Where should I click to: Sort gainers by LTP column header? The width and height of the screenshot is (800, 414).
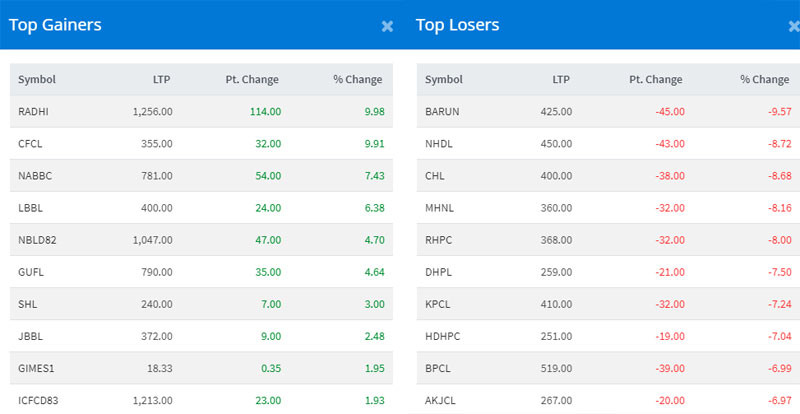(x=160, y=80)
